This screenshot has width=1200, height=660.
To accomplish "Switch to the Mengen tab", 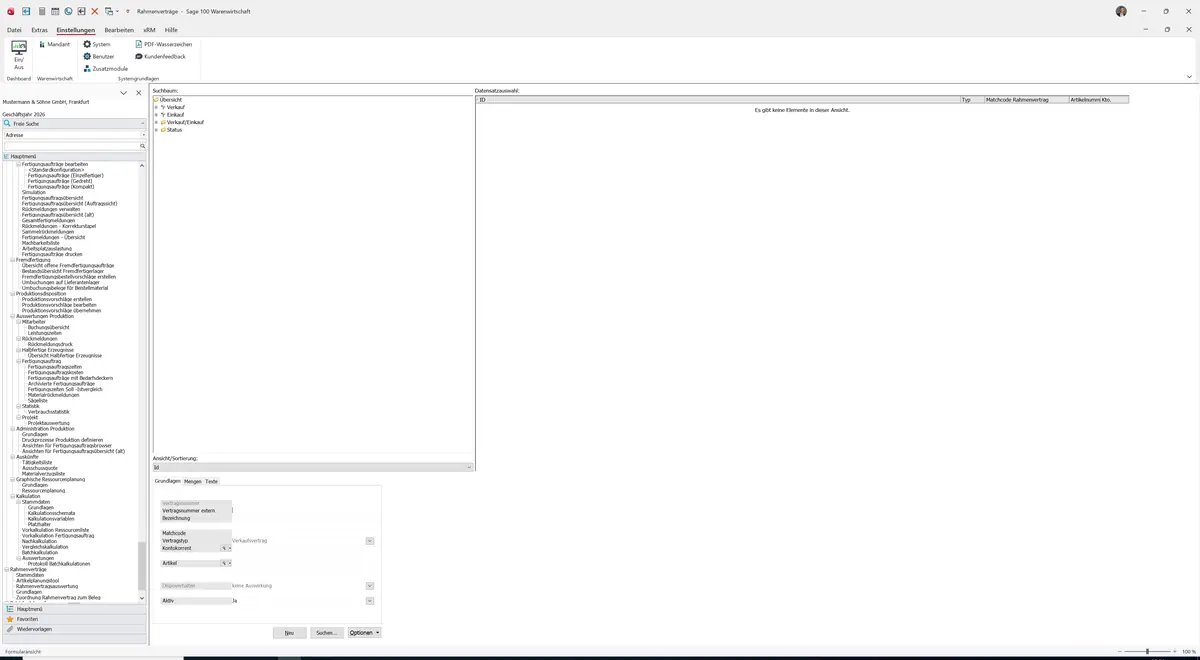I will [x=193, y=481].
